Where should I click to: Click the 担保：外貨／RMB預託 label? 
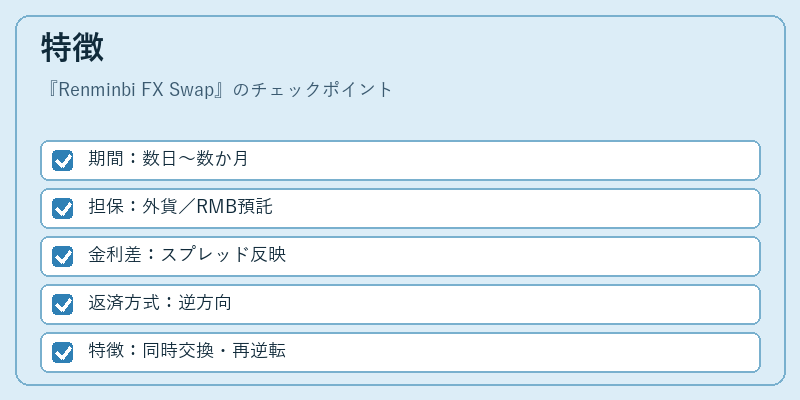tap(180, 207)
